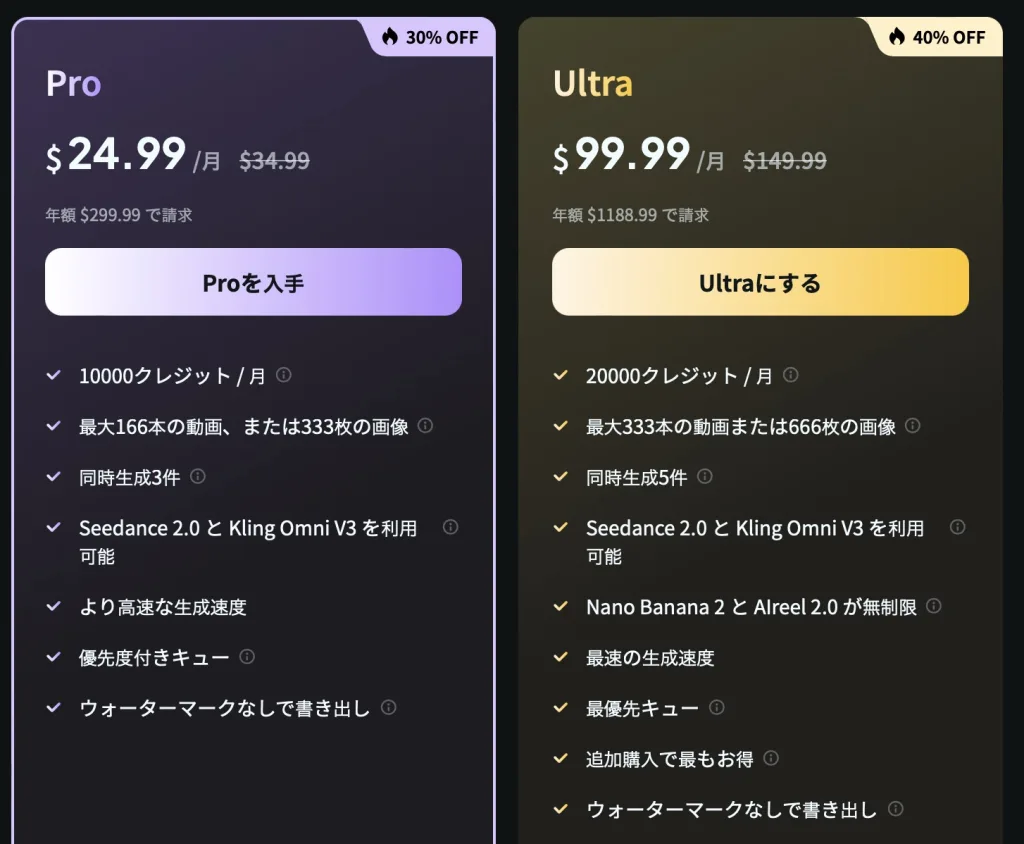Open info icon beside Nano Banana 2 feature
Viewport: 1024px width, 844px height.
pos(934,606)
